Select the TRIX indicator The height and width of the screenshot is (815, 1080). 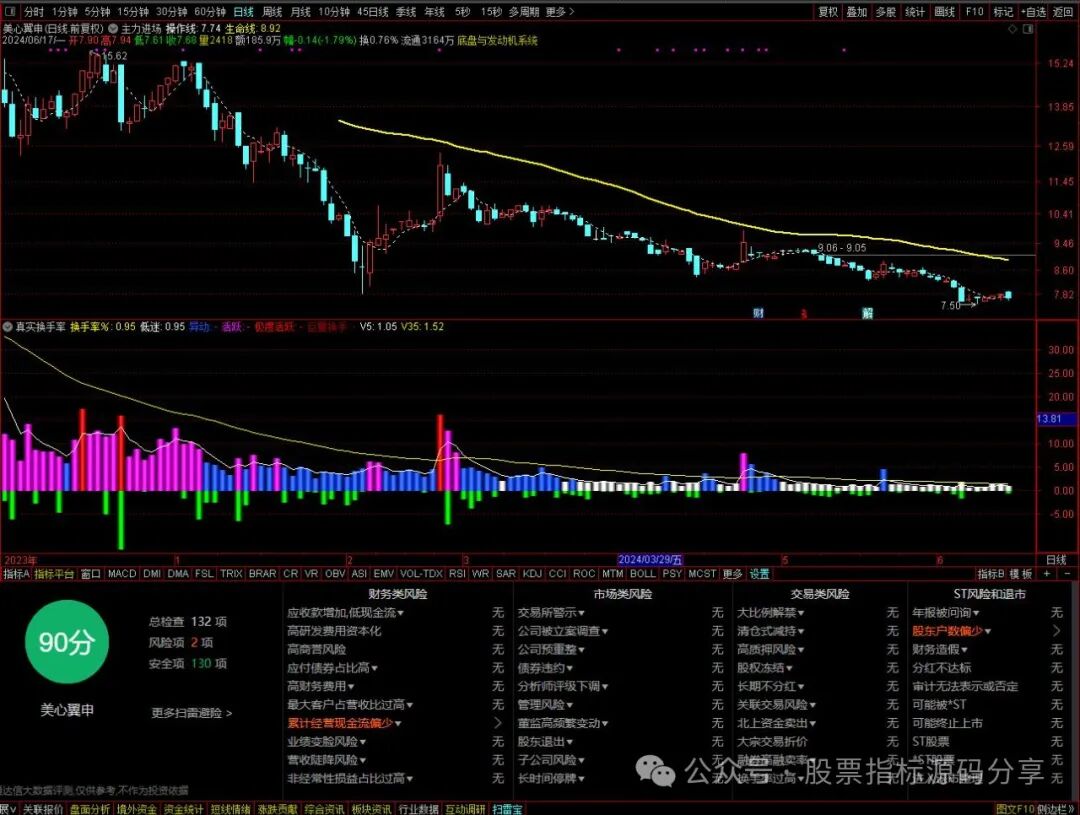(231, 573)
